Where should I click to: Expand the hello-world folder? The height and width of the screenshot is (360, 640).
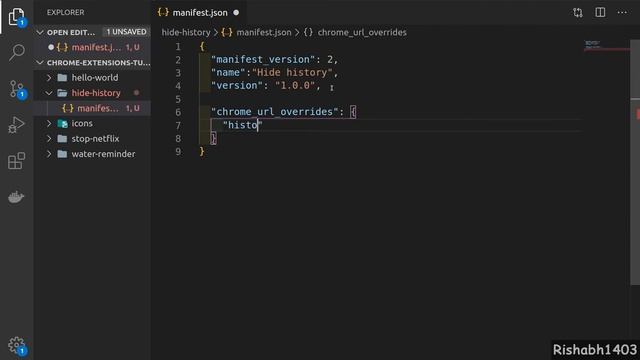(x=49, y=78)
